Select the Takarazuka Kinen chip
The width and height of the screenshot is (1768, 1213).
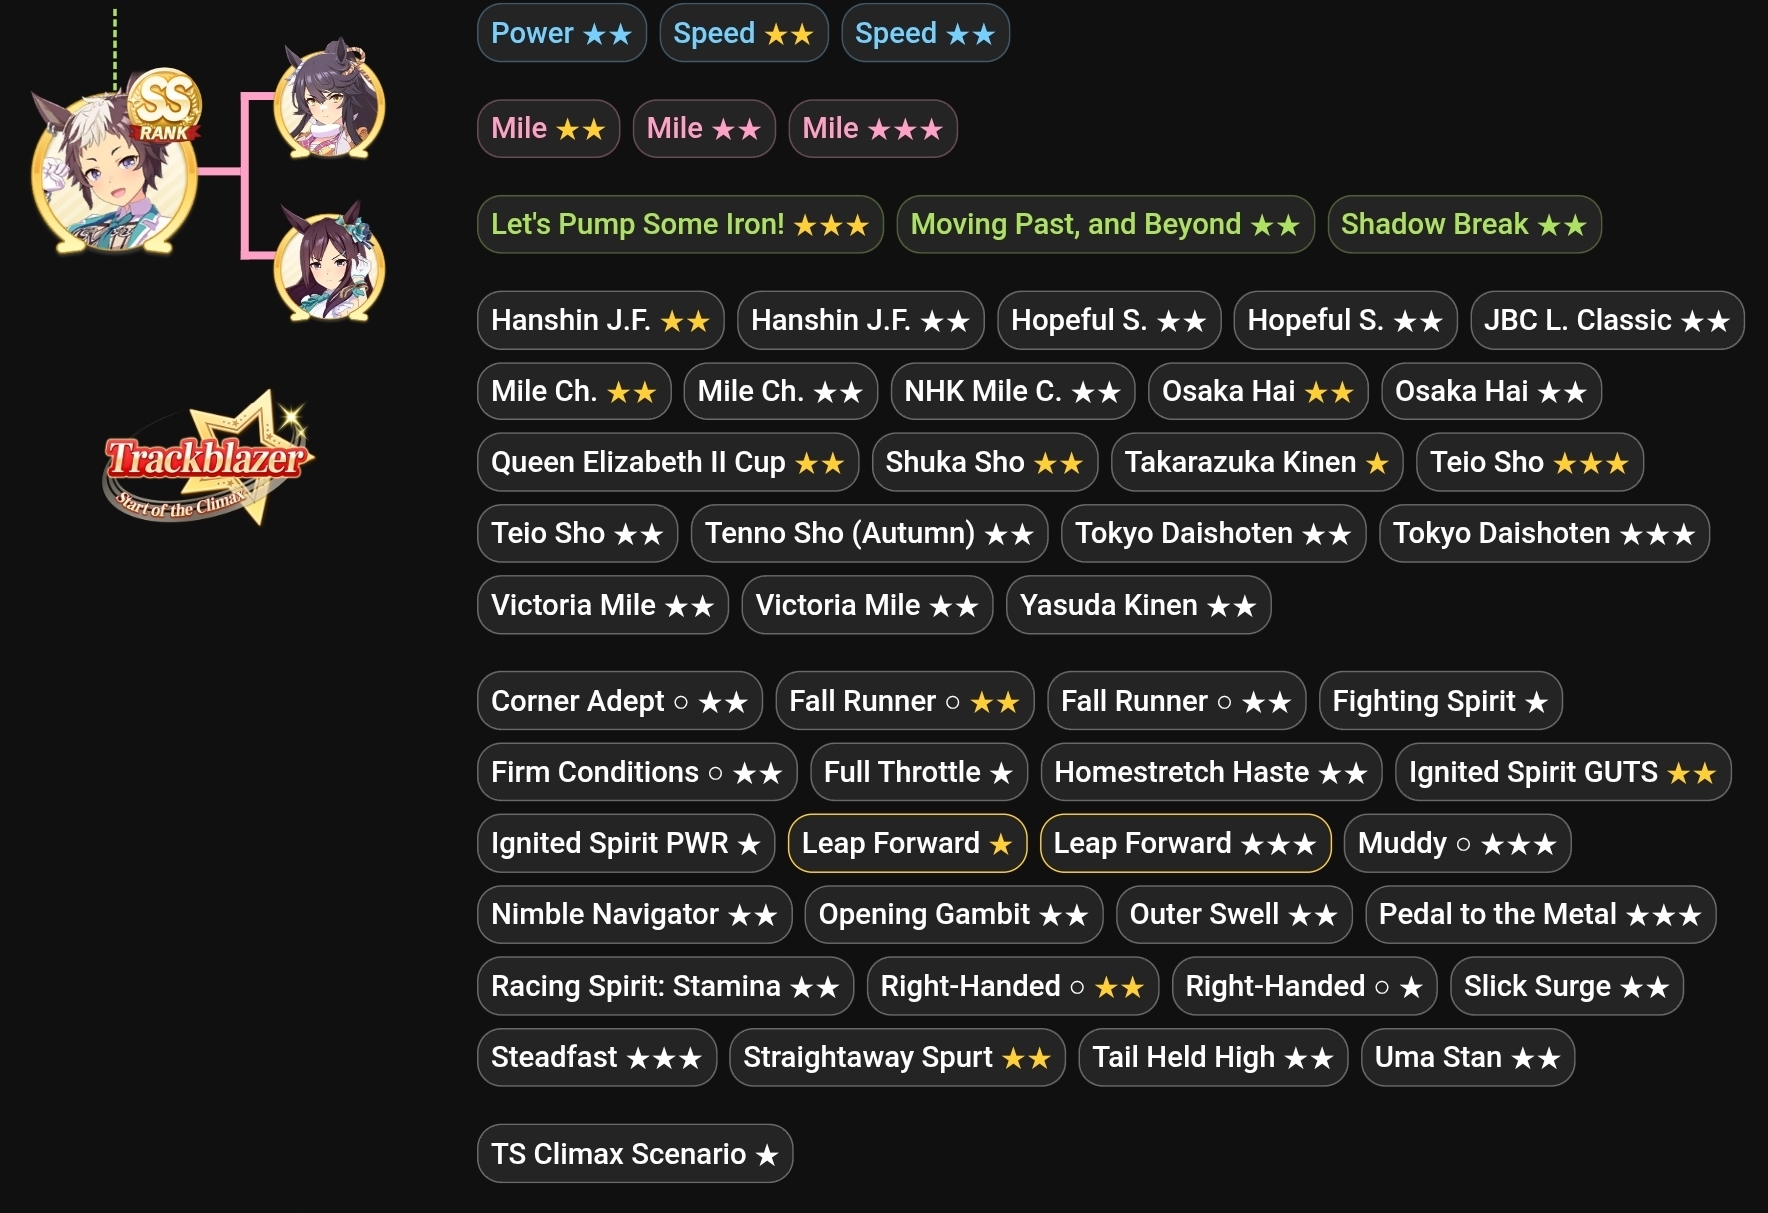click(1257, 462)
